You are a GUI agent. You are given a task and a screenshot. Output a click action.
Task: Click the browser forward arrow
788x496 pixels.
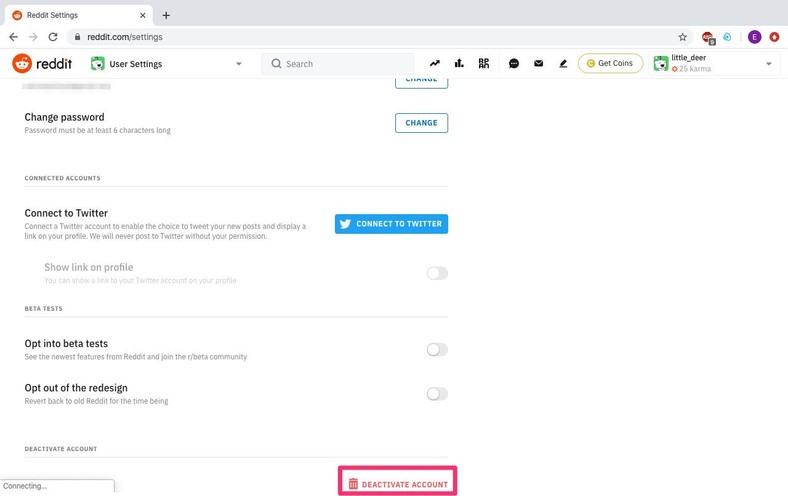tap(33, 37)
